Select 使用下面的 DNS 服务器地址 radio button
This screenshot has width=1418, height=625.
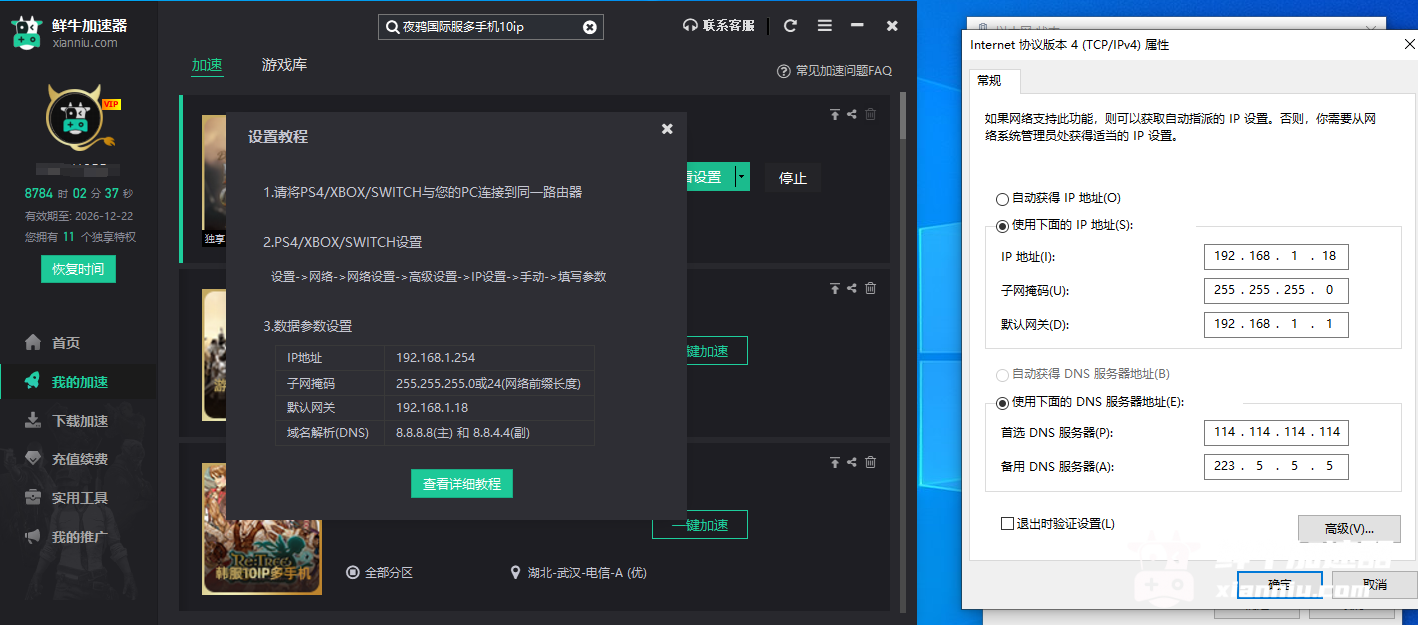(1002, 402)
